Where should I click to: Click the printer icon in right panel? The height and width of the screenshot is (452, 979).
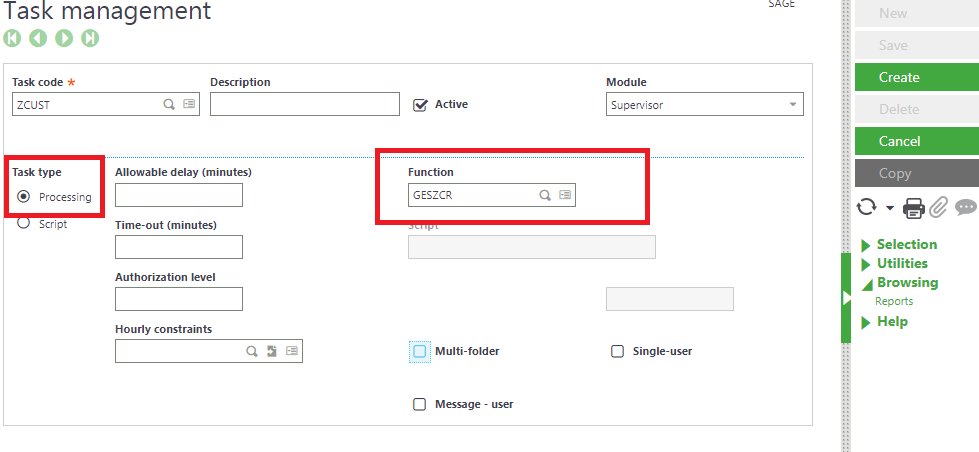(913, 208)
